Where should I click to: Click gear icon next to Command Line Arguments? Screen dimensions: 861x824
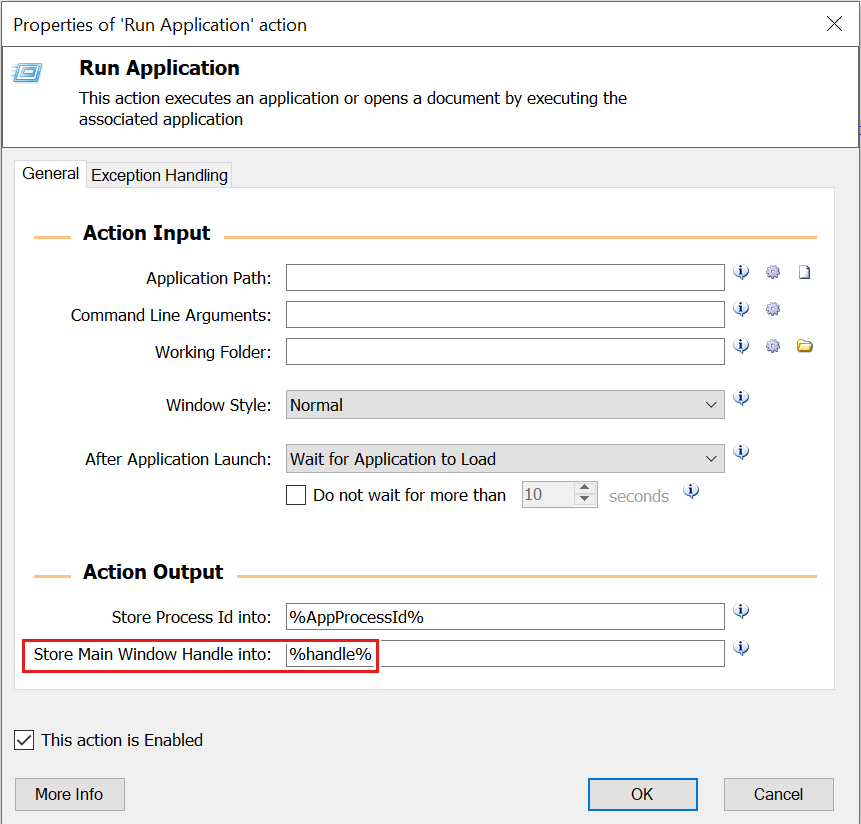(773, 309)
